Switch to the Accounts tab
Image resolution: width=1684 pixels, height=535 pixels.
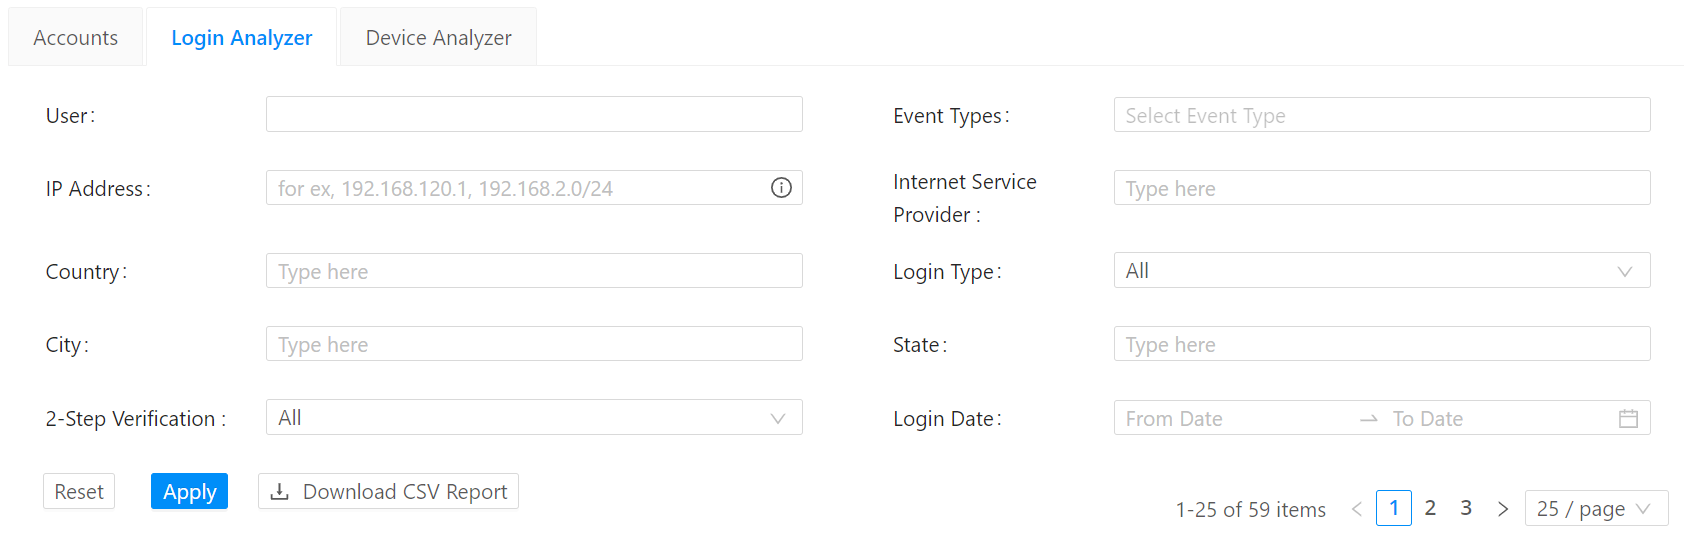coord(76,38)
